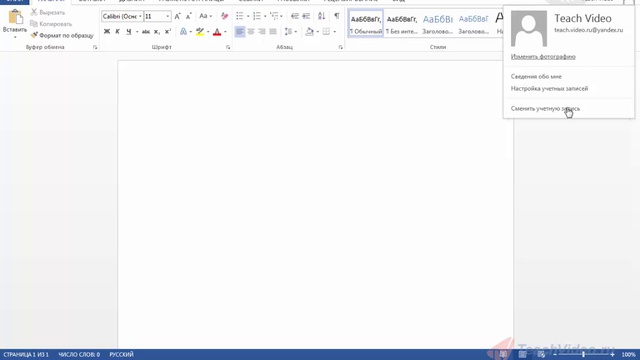Click the line spacing icon
Screen dimensions: 640x360
pos(288,31)
